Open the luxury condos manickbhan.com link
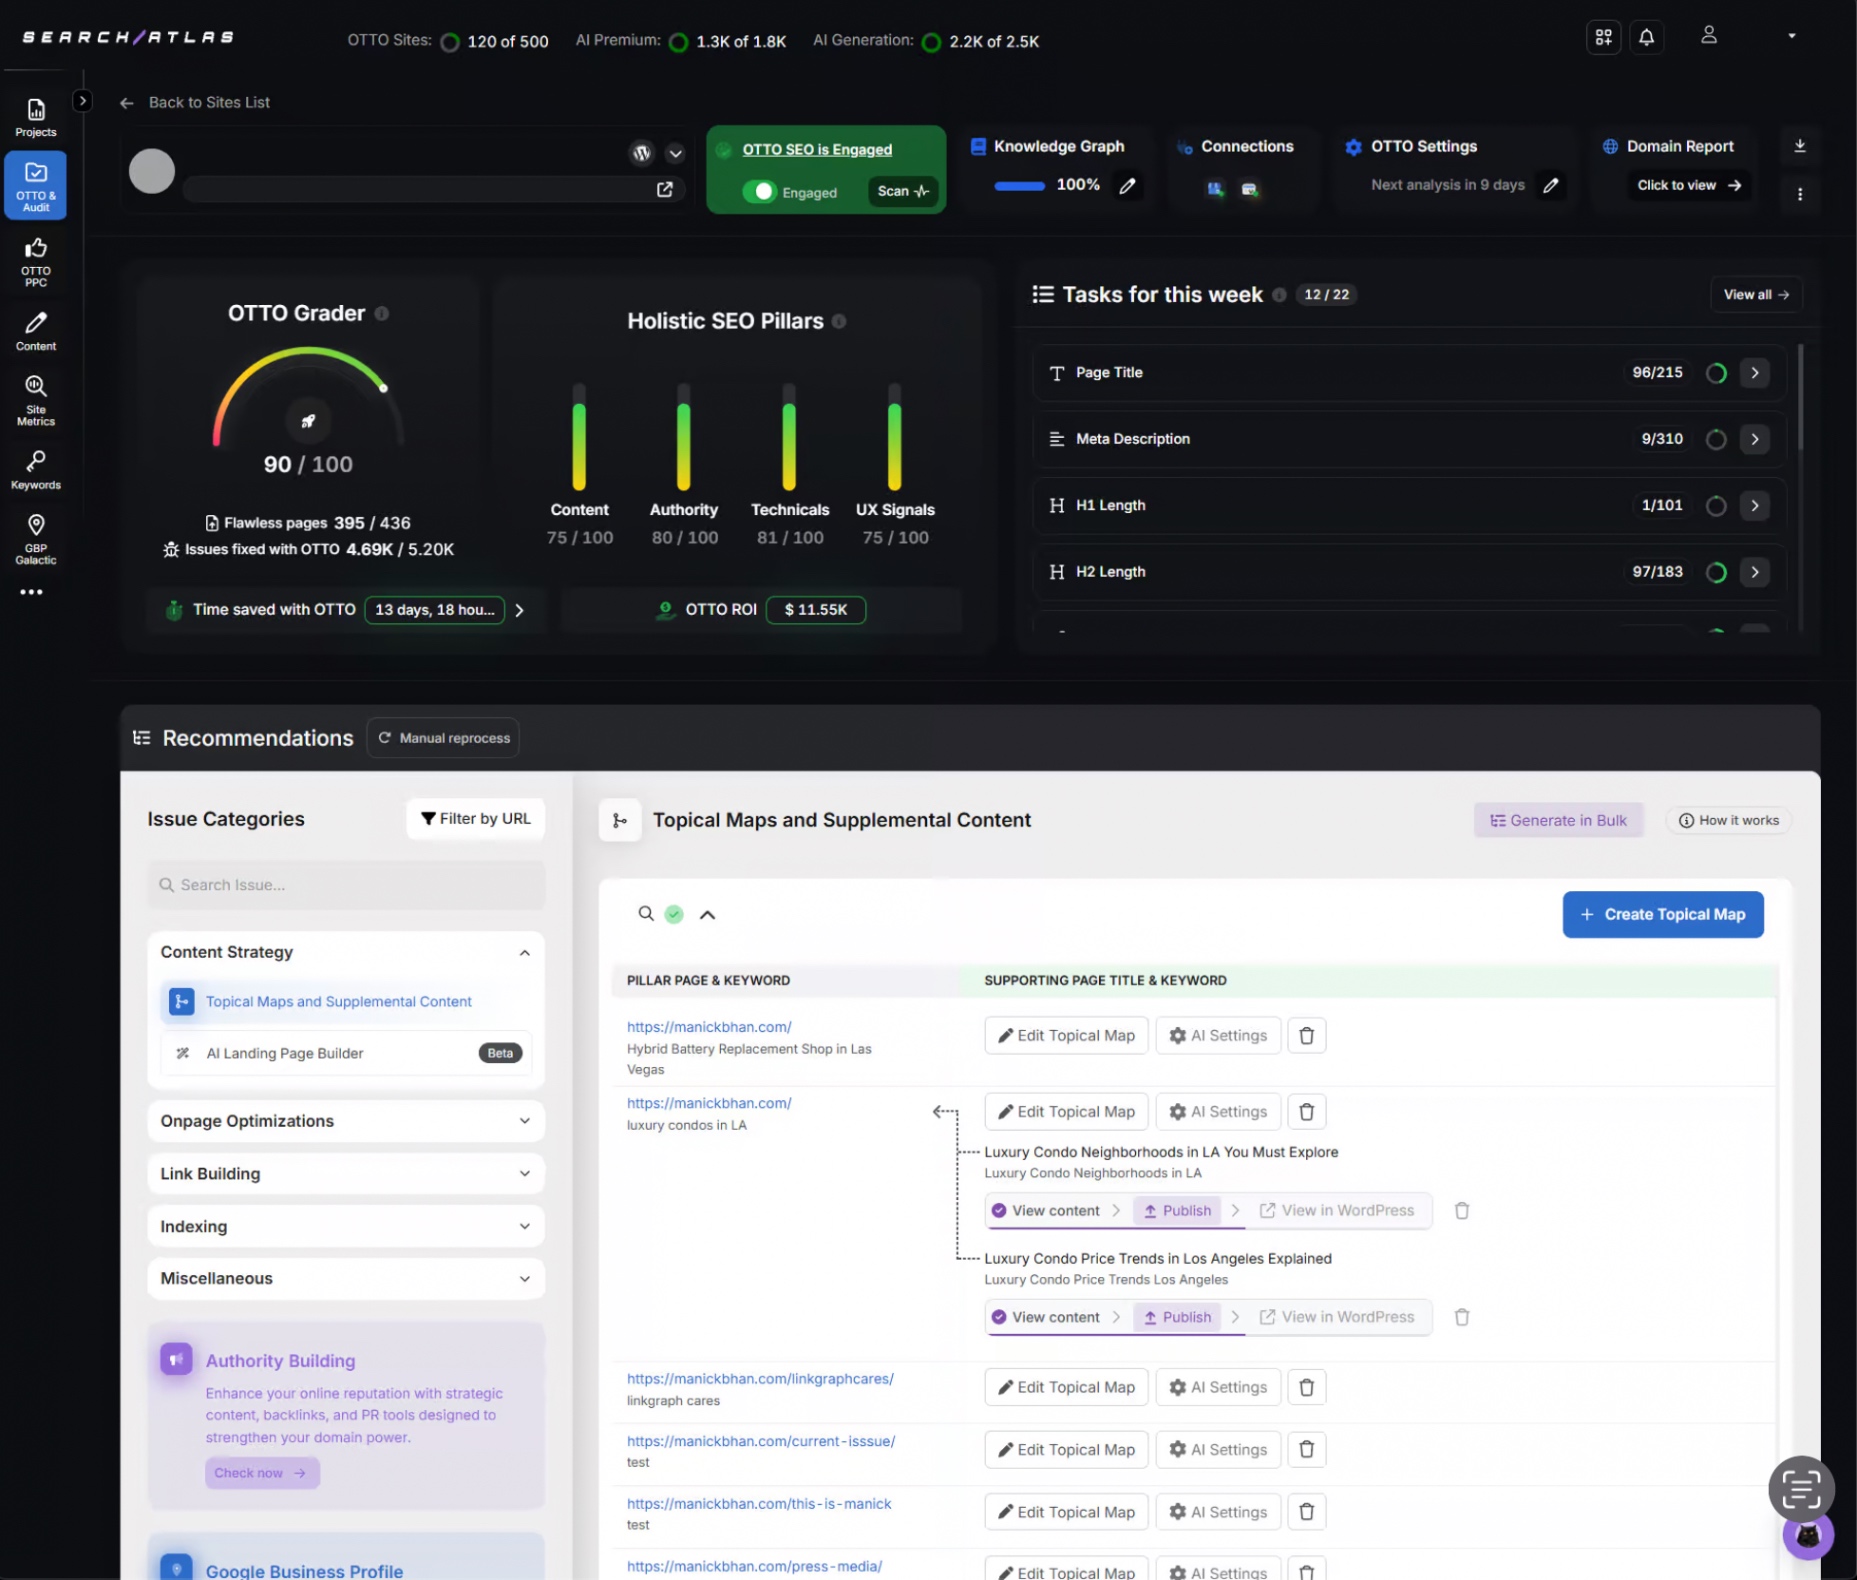 click(x=708, y=1103)
